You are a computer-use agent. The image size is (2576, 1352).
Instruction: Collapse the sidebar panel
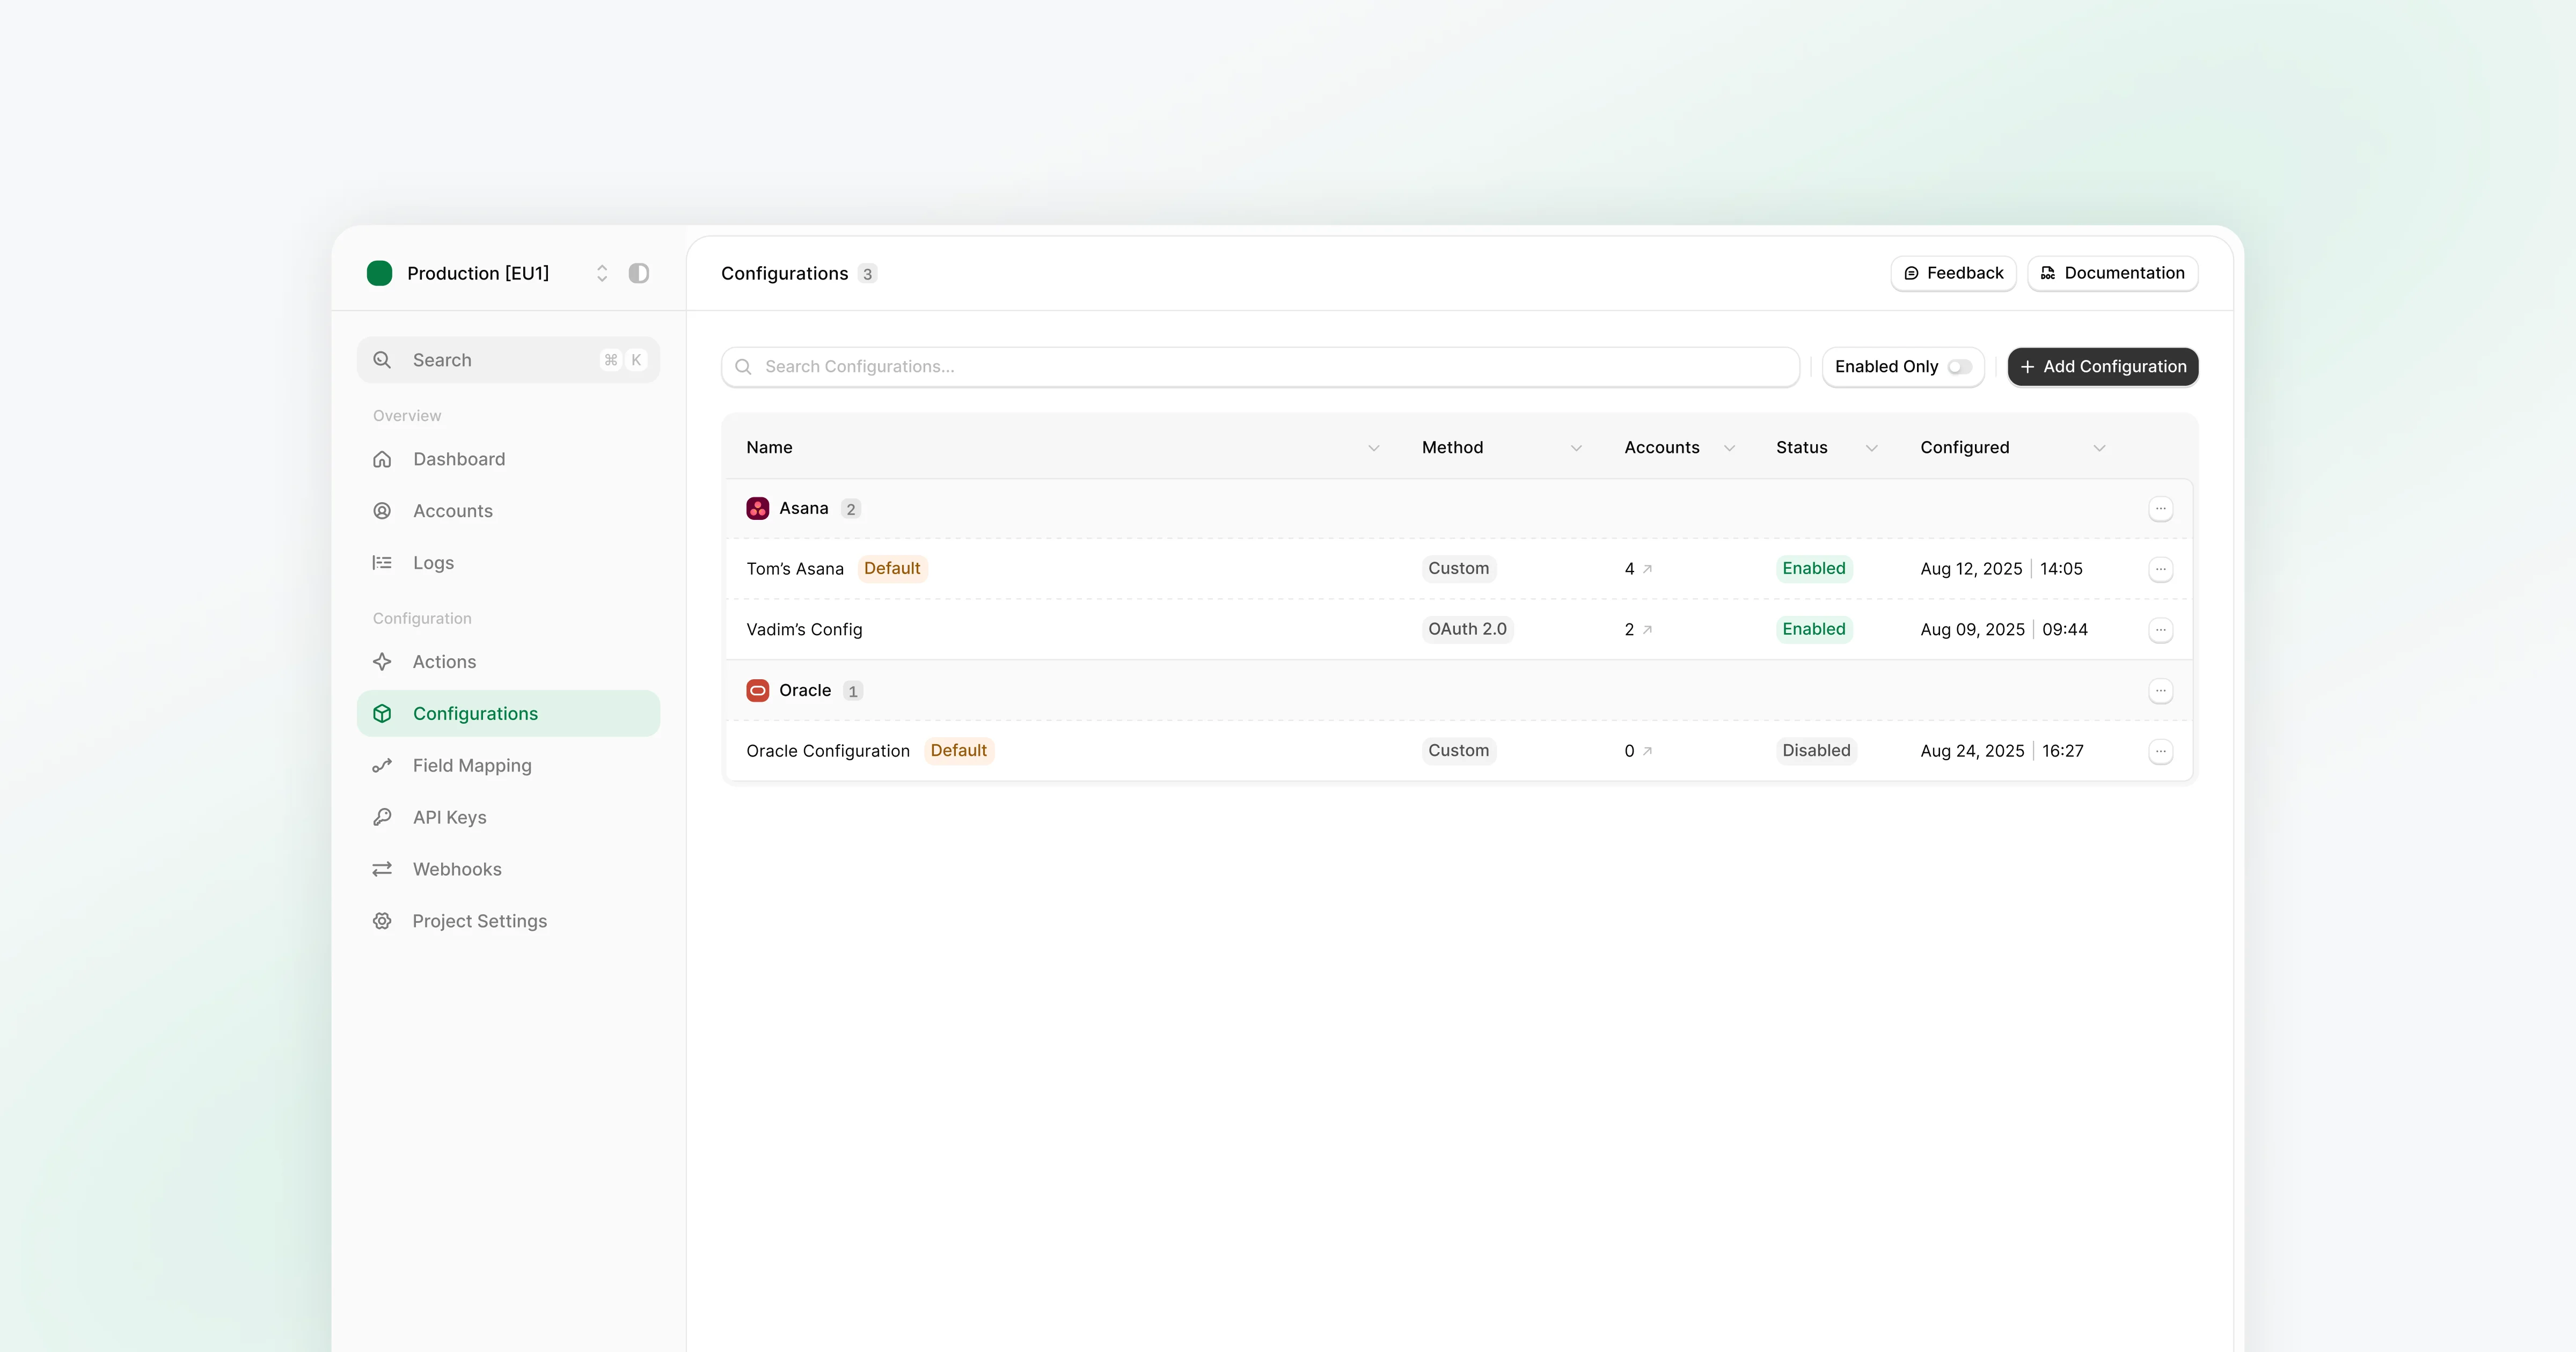click(639, 272)
